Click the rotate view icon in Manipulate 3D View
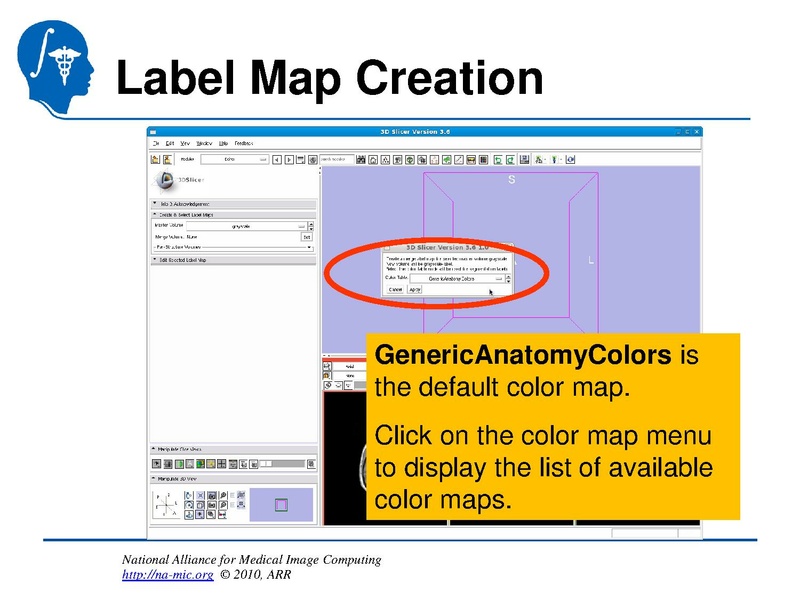Viewport: 800px width, 600px height. (188, 494)
